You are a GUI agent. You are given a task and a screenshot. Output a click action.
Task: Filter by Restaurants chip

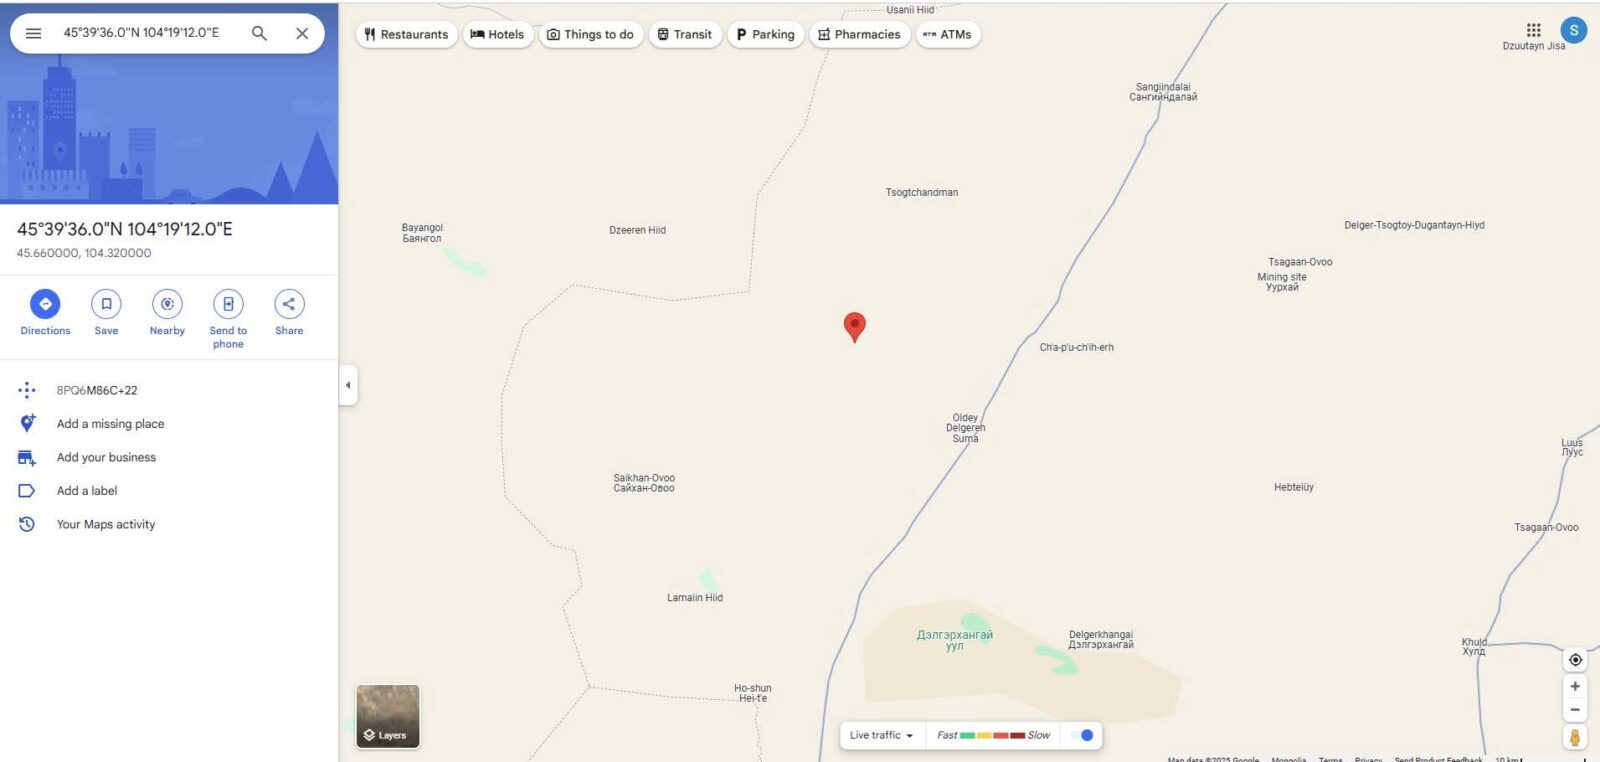tap(406, 34)
